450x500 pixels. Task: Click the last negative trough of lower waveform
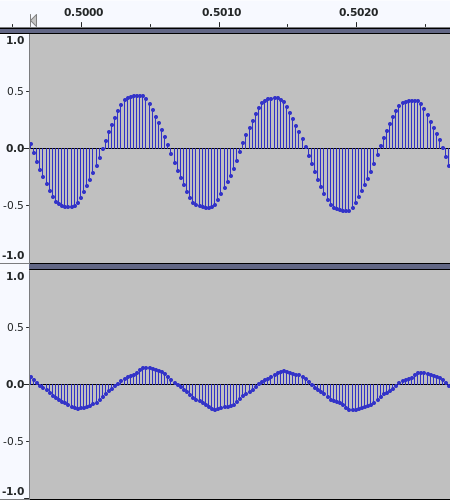pos(351,410)
